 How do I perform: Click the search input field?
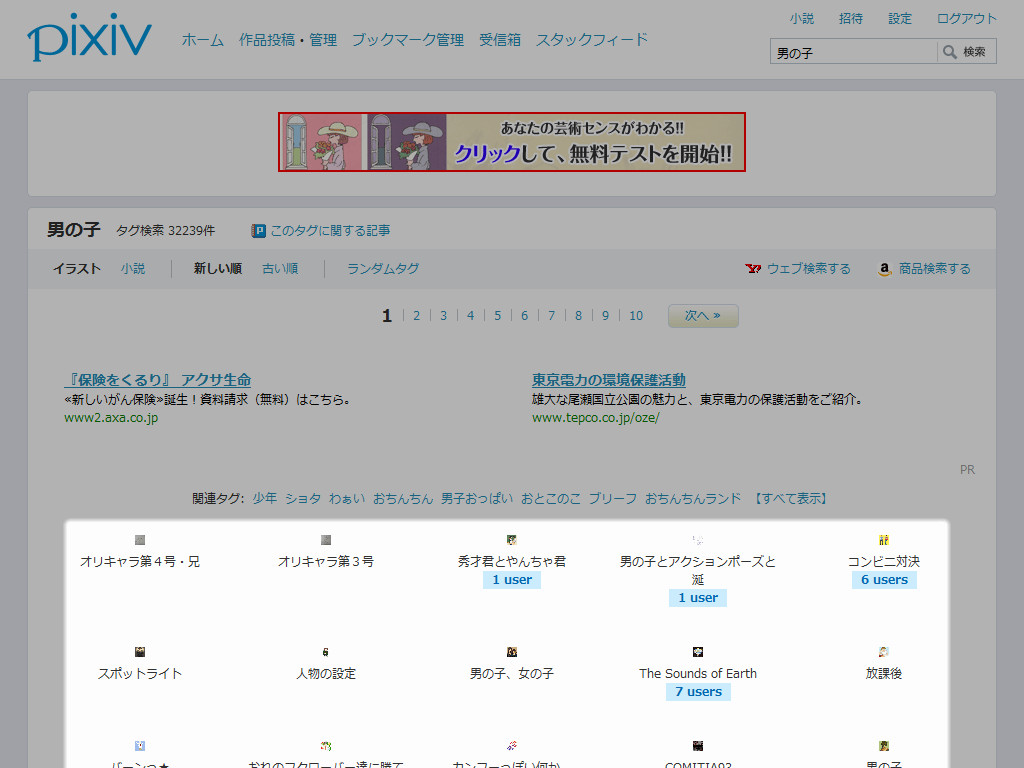pyautogui.click(x=853, y=52)
